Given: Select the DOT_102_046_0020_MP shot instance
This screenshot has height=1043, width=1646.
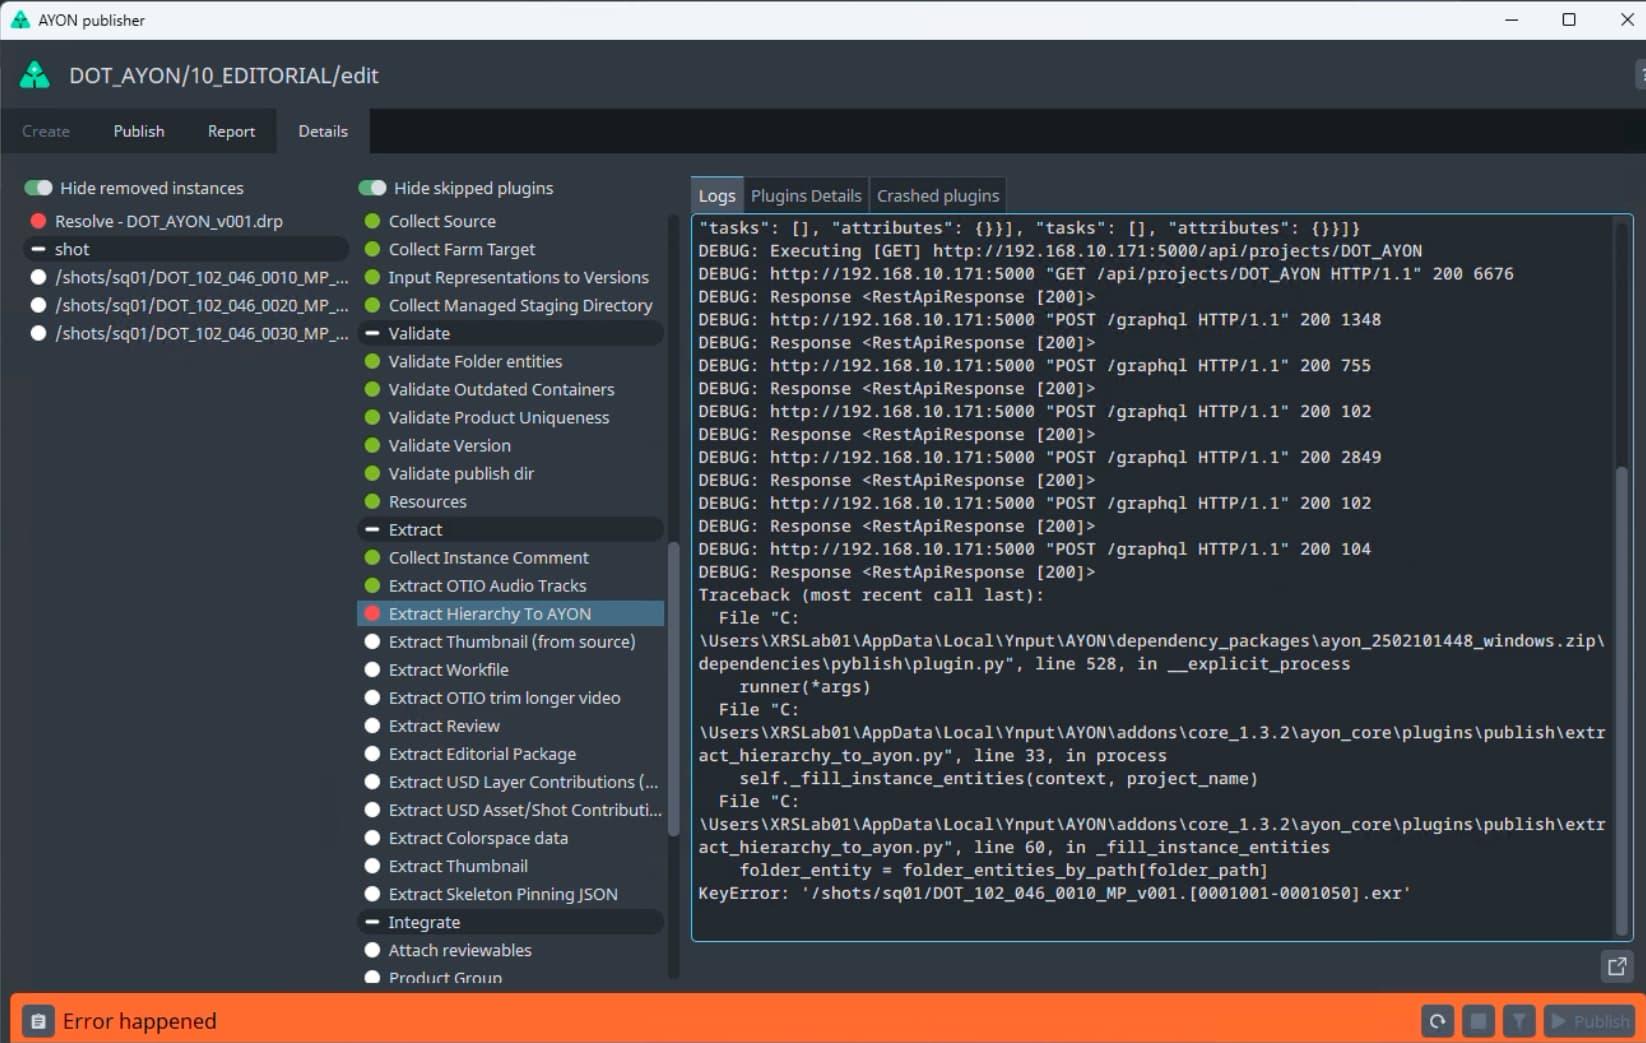Looking at the screenshot, I should (x=200, y=306).
